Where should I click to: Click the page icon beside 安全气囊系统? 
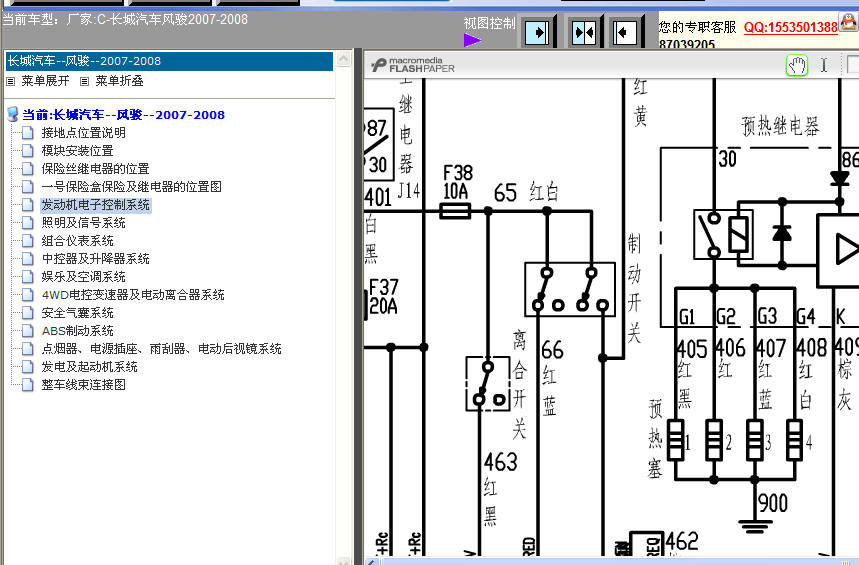tap(28, 313)
